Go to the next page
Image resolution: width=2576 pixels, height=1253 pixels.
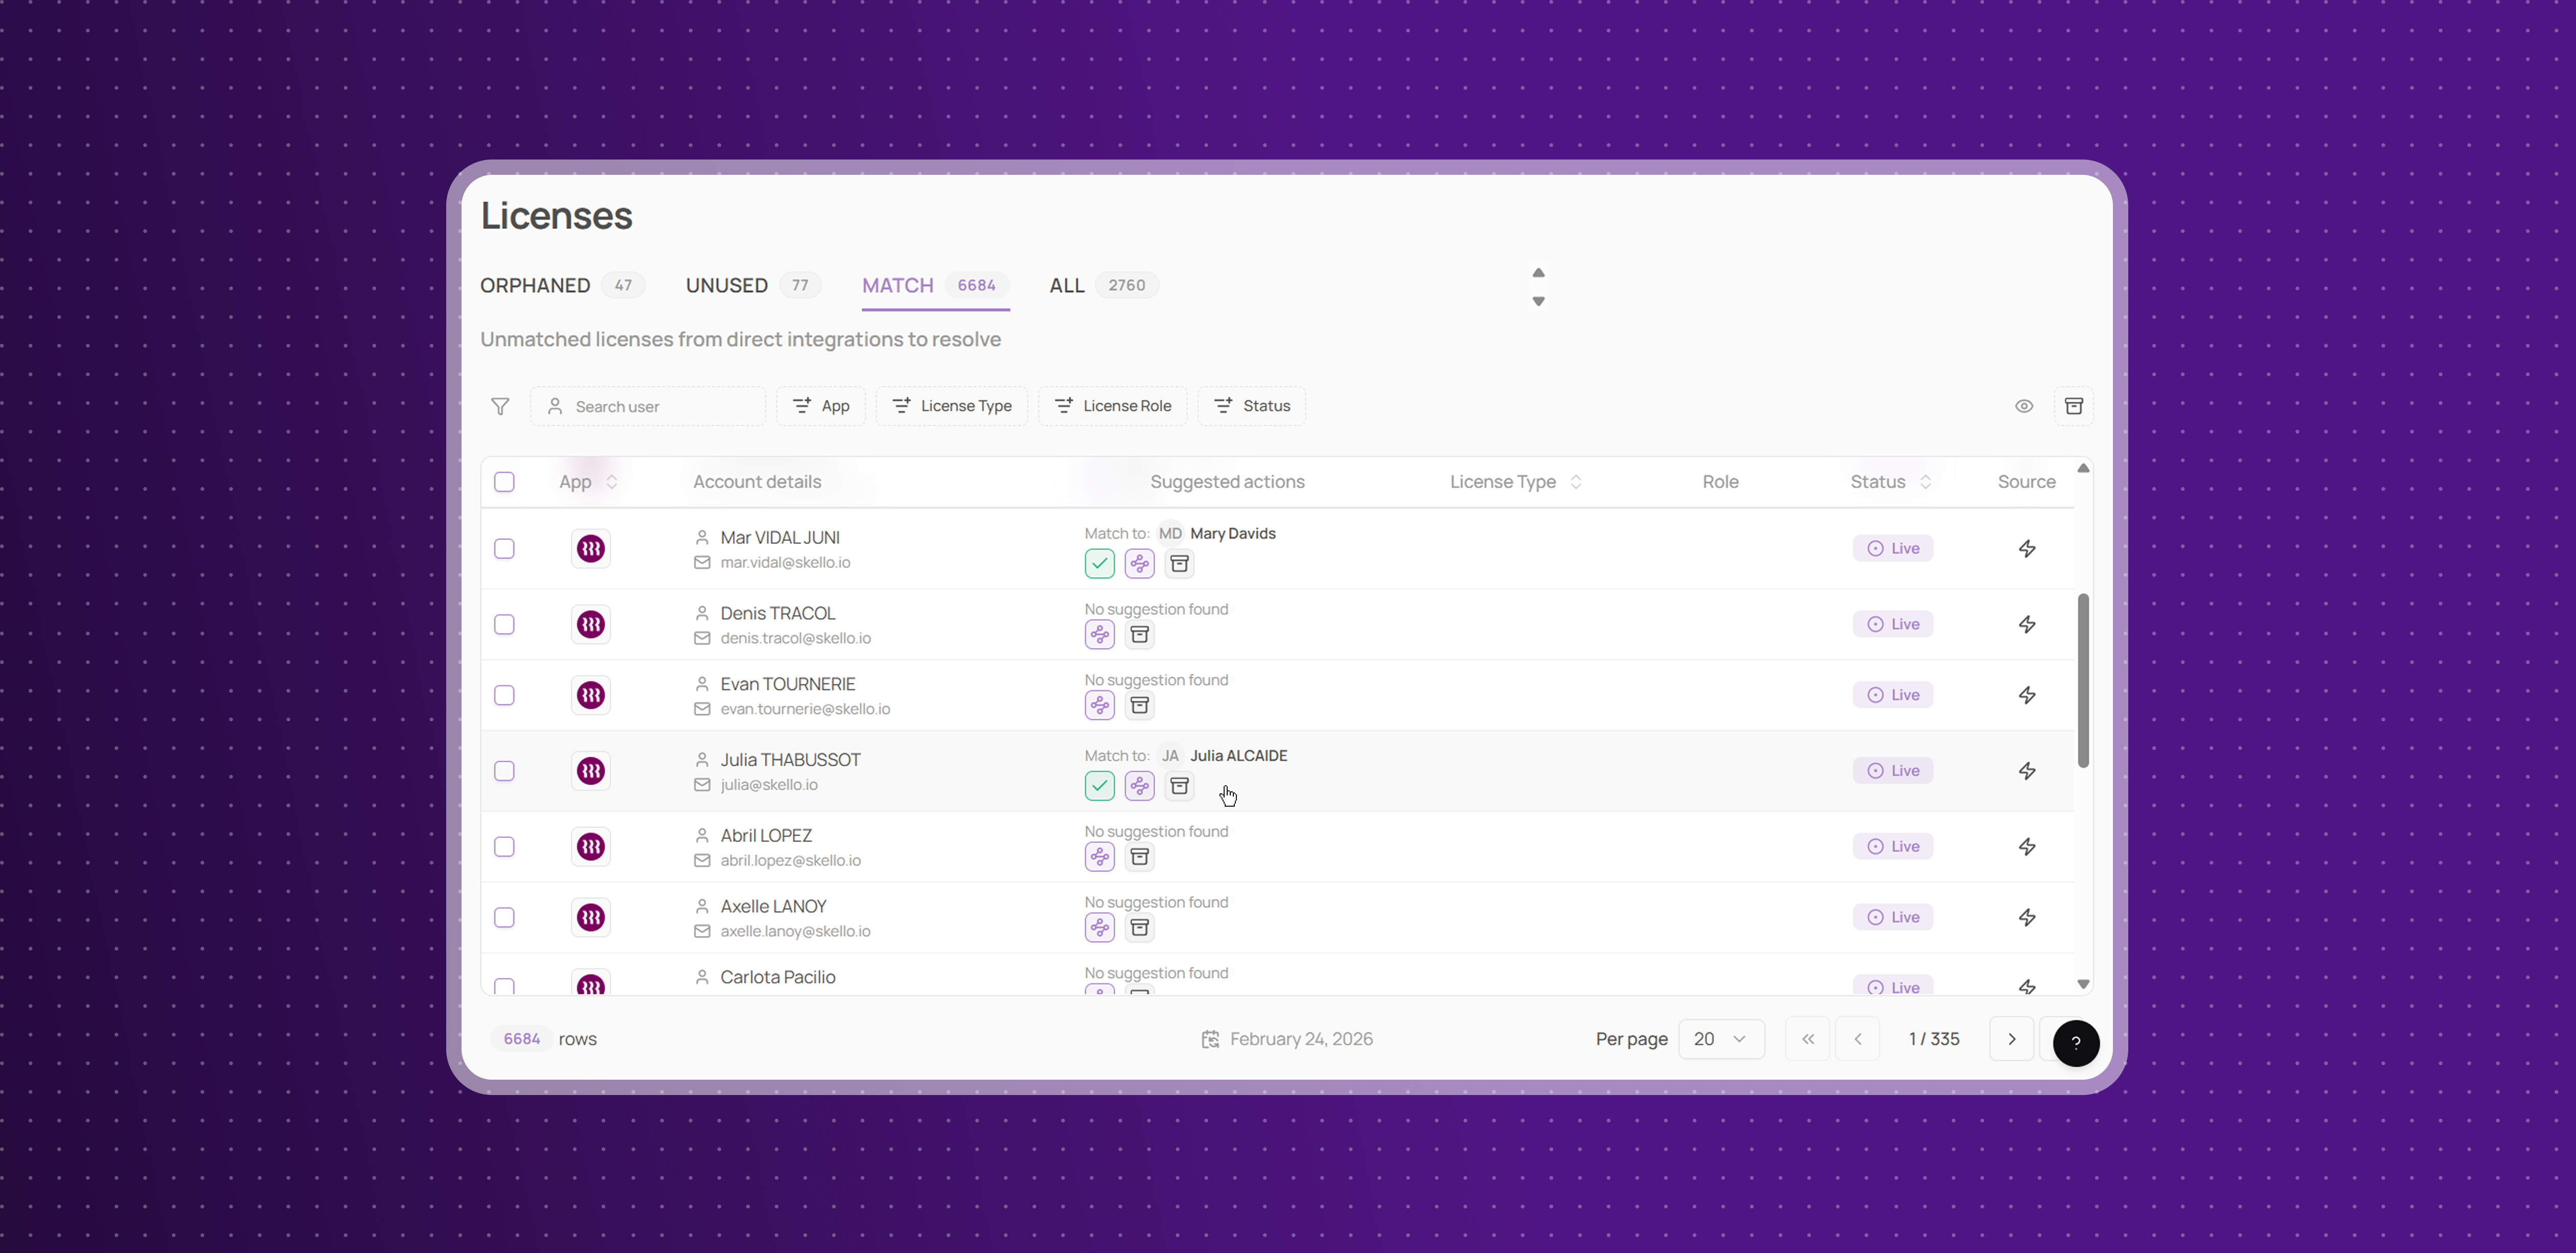tap(2011, 1039)
